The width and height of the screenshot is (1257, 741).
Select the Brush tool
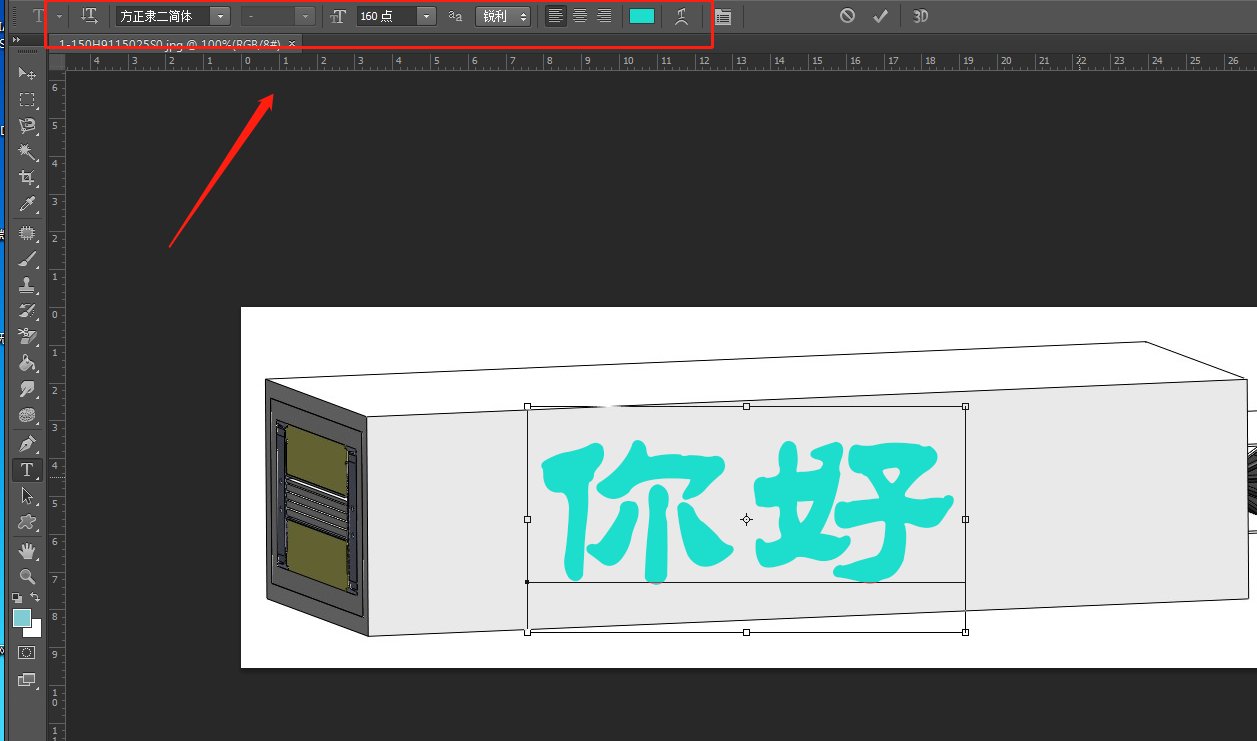click(27, 259)
